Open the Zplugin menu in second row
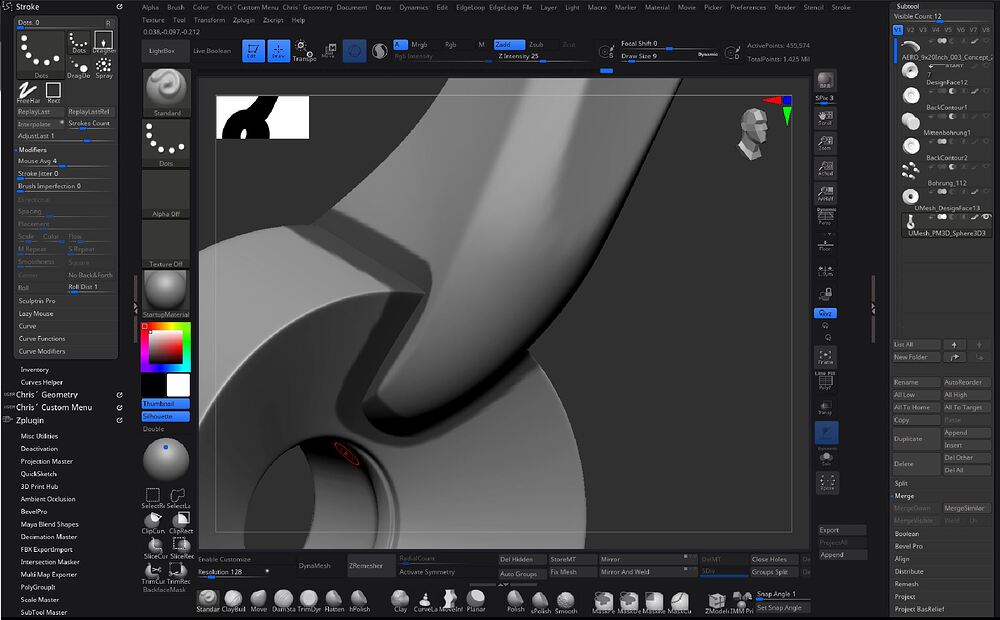Viewport: 1000px width, 620px height. pos(244,20)
